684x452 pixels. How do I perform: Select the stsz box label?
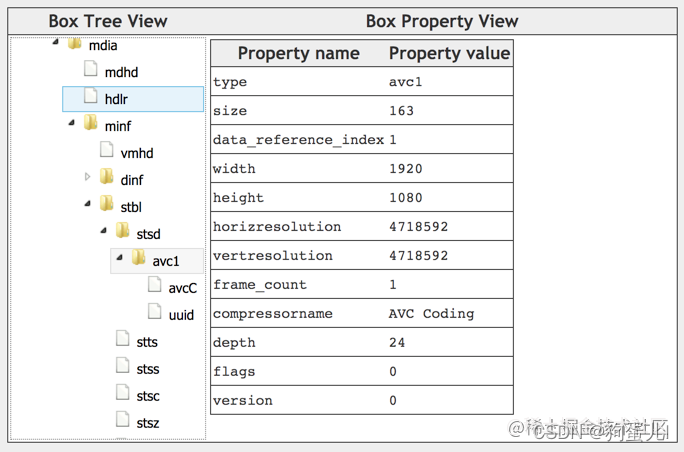click(x=148, y=424)
